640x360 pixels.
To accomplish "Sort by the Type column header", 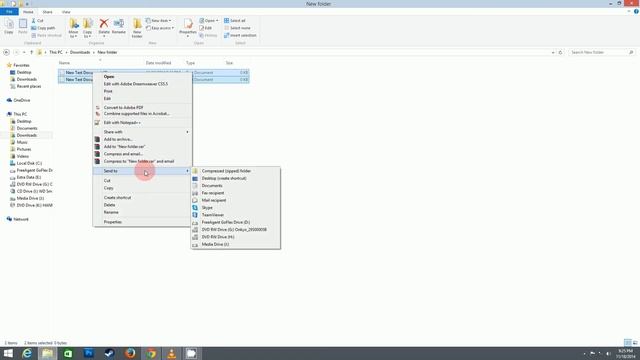I will 190,63.
